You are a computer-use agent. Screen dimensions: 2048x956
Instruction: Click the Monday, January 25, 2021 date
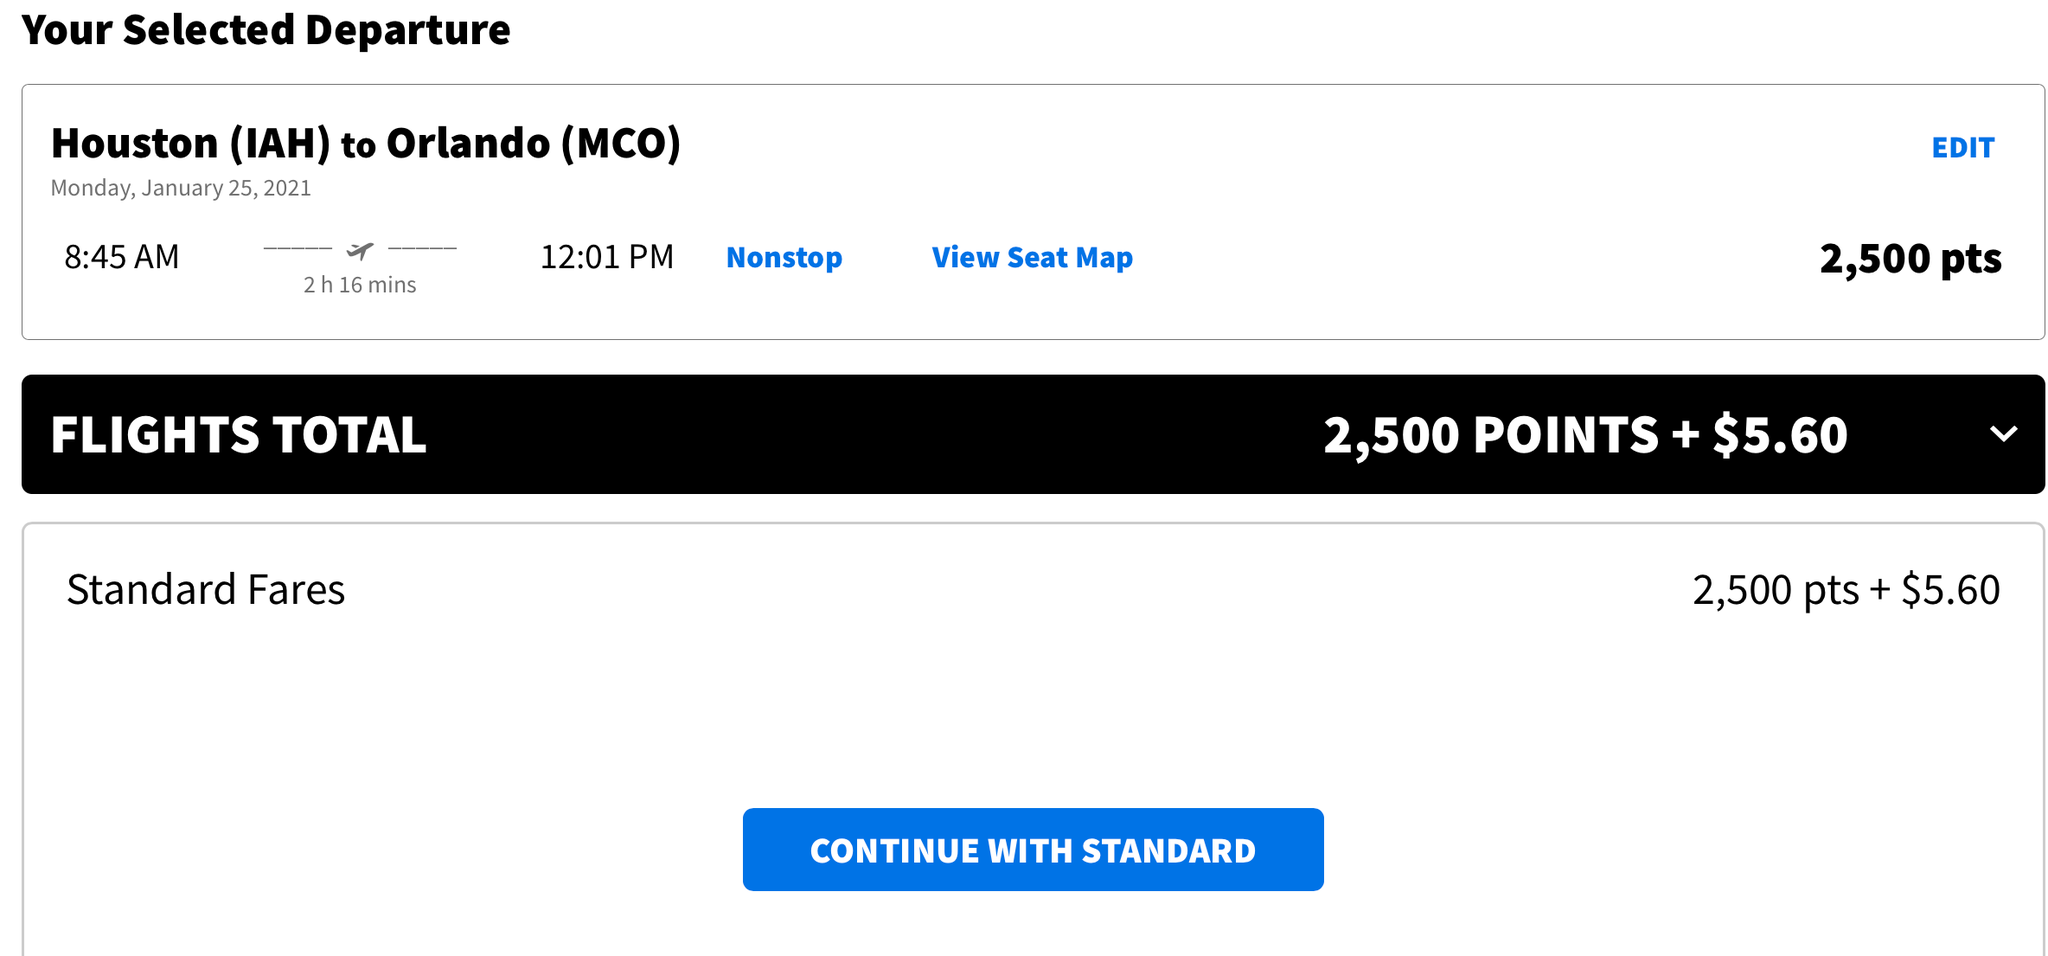[180, 187]
